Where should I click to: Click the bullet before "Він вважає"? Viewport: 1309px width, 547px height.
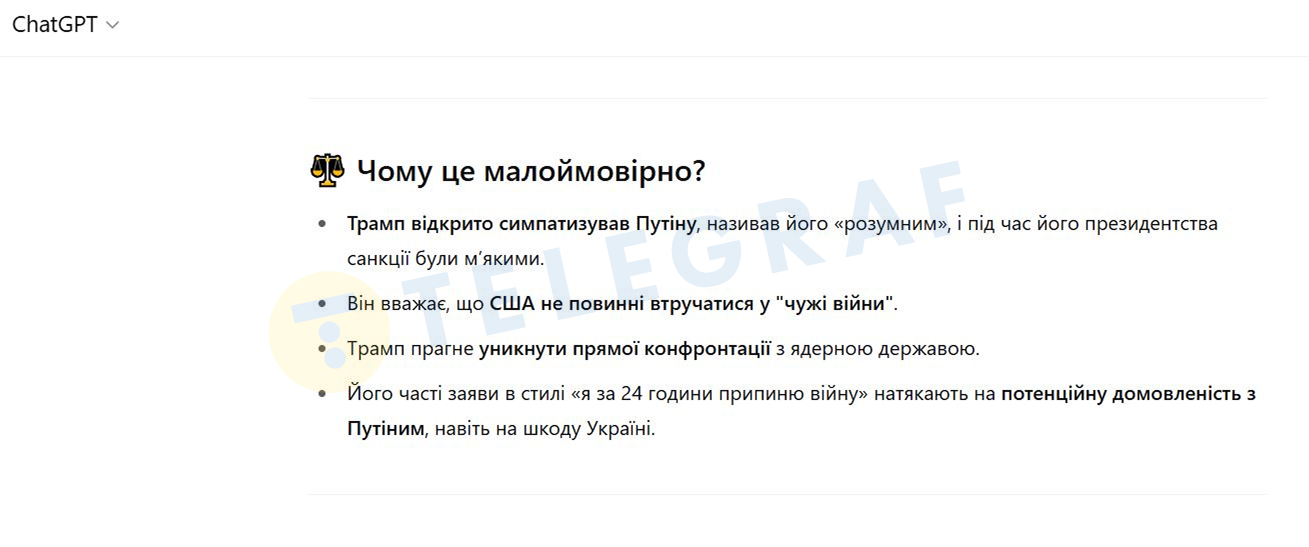tap(322, 303)
